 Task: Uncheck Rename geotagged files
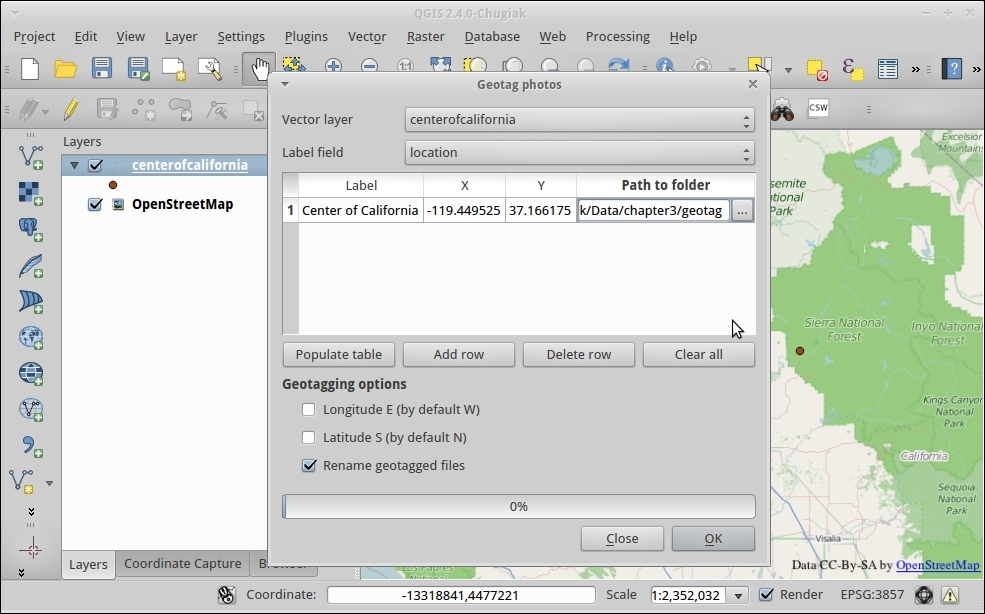click(309, 466)
